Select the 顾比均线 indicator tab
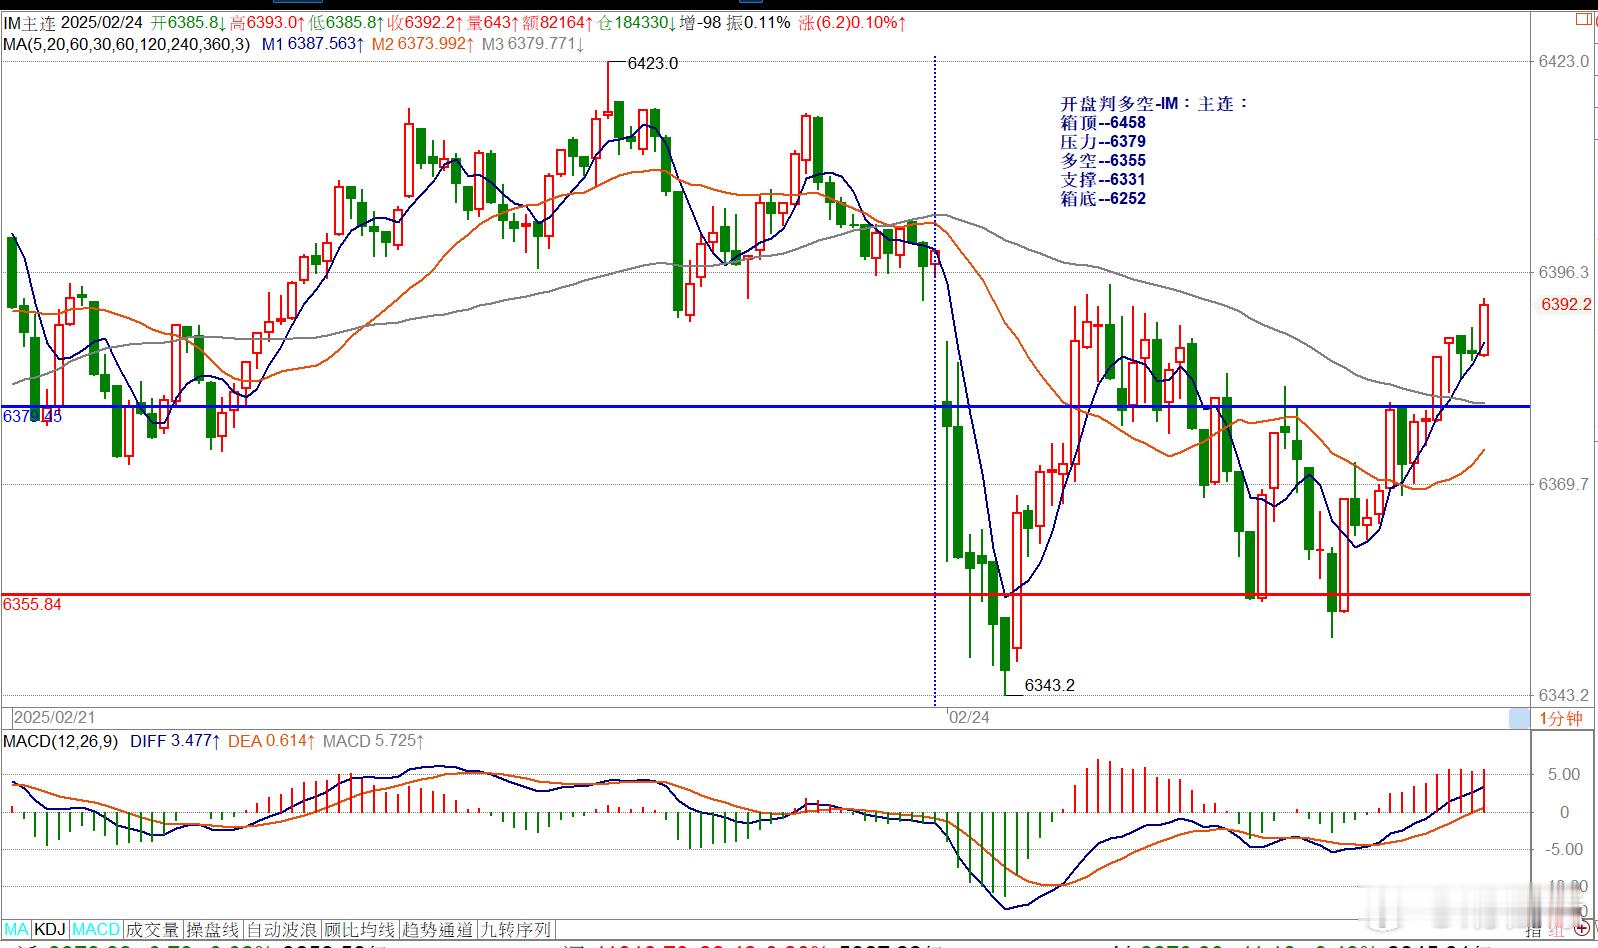This screenshot has width=1598, height=948. 360,930
